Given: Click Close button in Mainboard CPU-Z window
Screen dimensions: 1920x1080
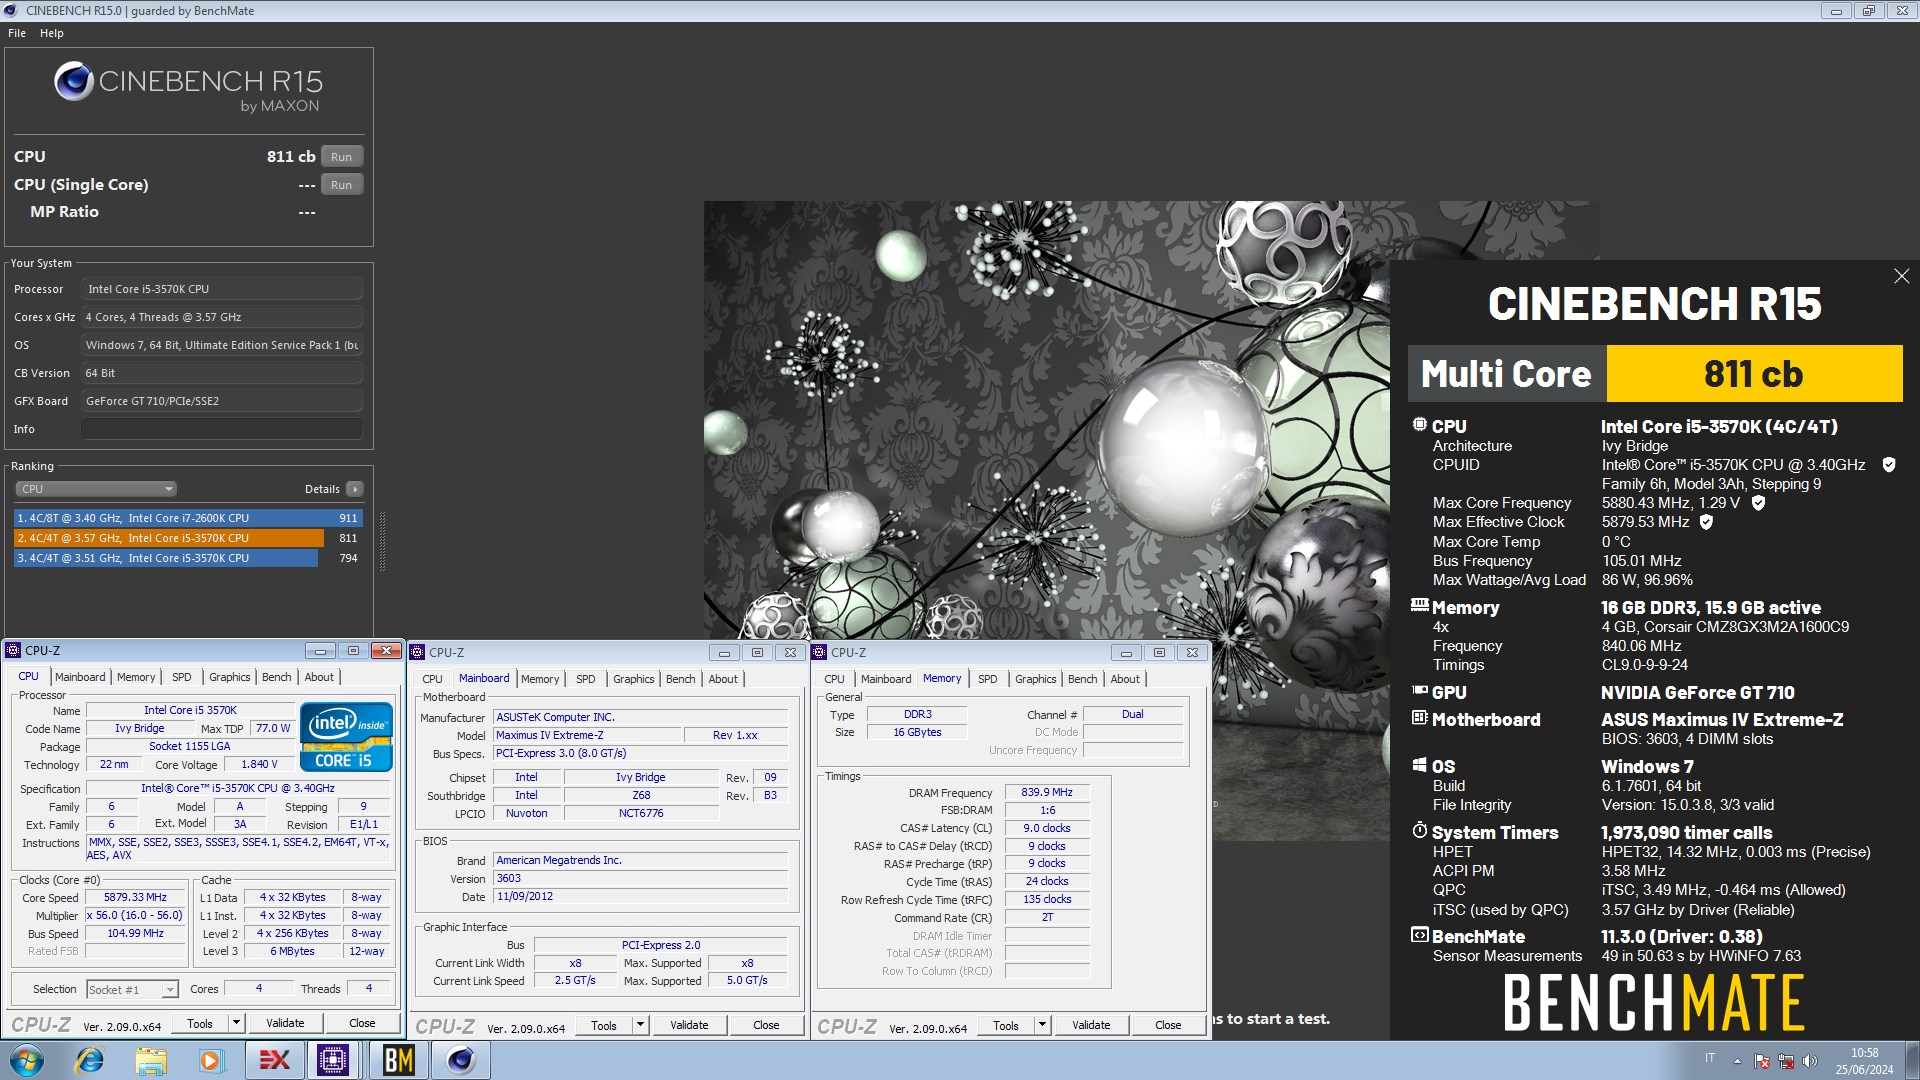Looking at the screenshot, I should coord(766,1025).
